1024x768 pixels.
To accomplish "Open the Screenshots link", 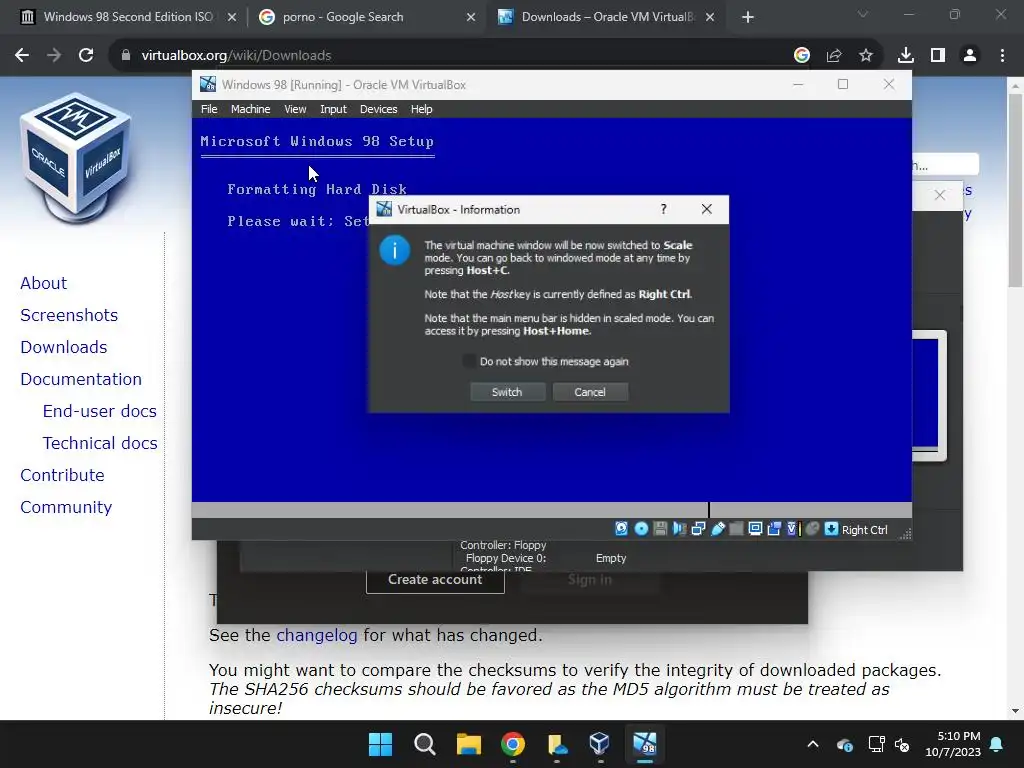I will (69, 315).
